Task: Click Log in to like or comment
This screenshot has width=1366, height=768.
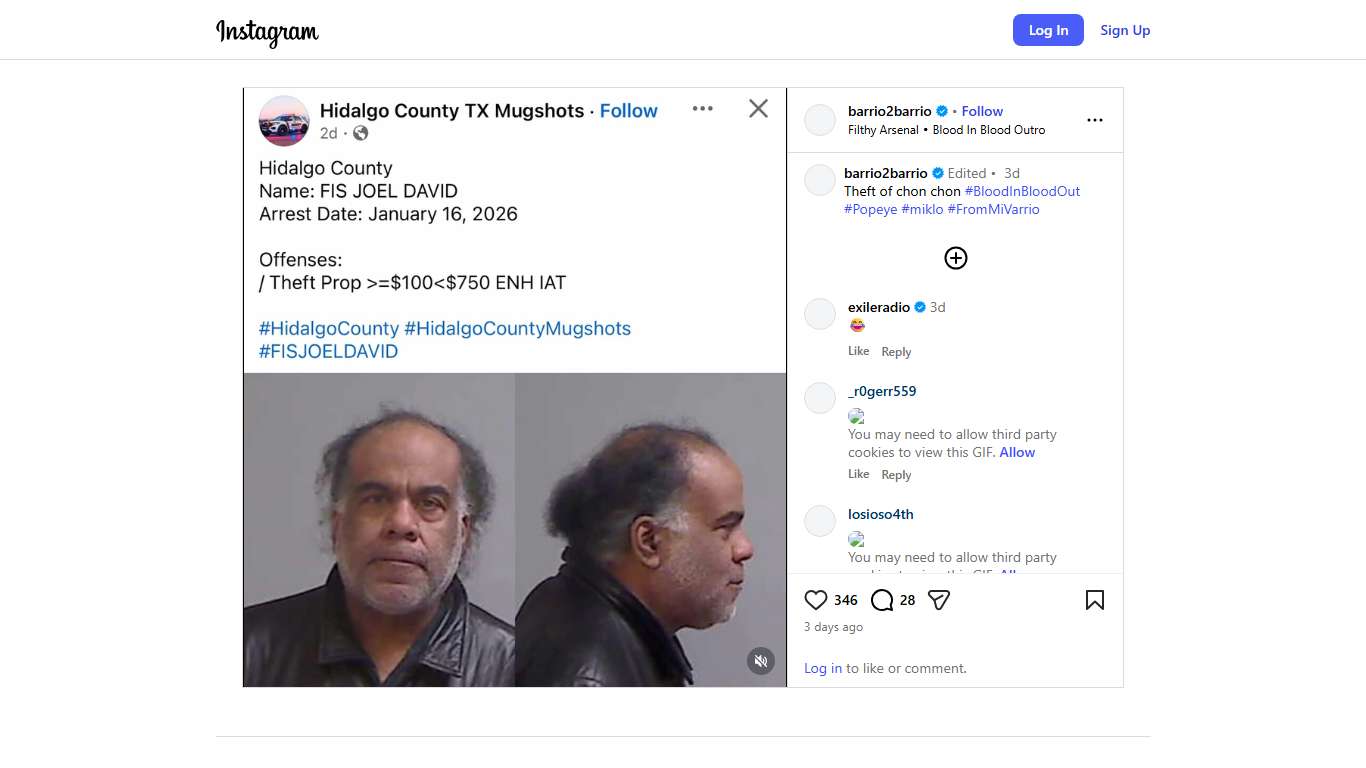Action: [823, 668]
